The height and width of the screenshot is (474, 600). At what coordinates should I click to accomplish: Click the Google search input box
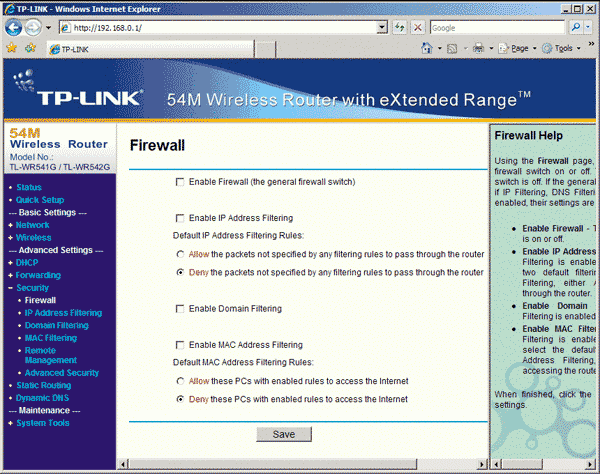[x=497, y=28]
